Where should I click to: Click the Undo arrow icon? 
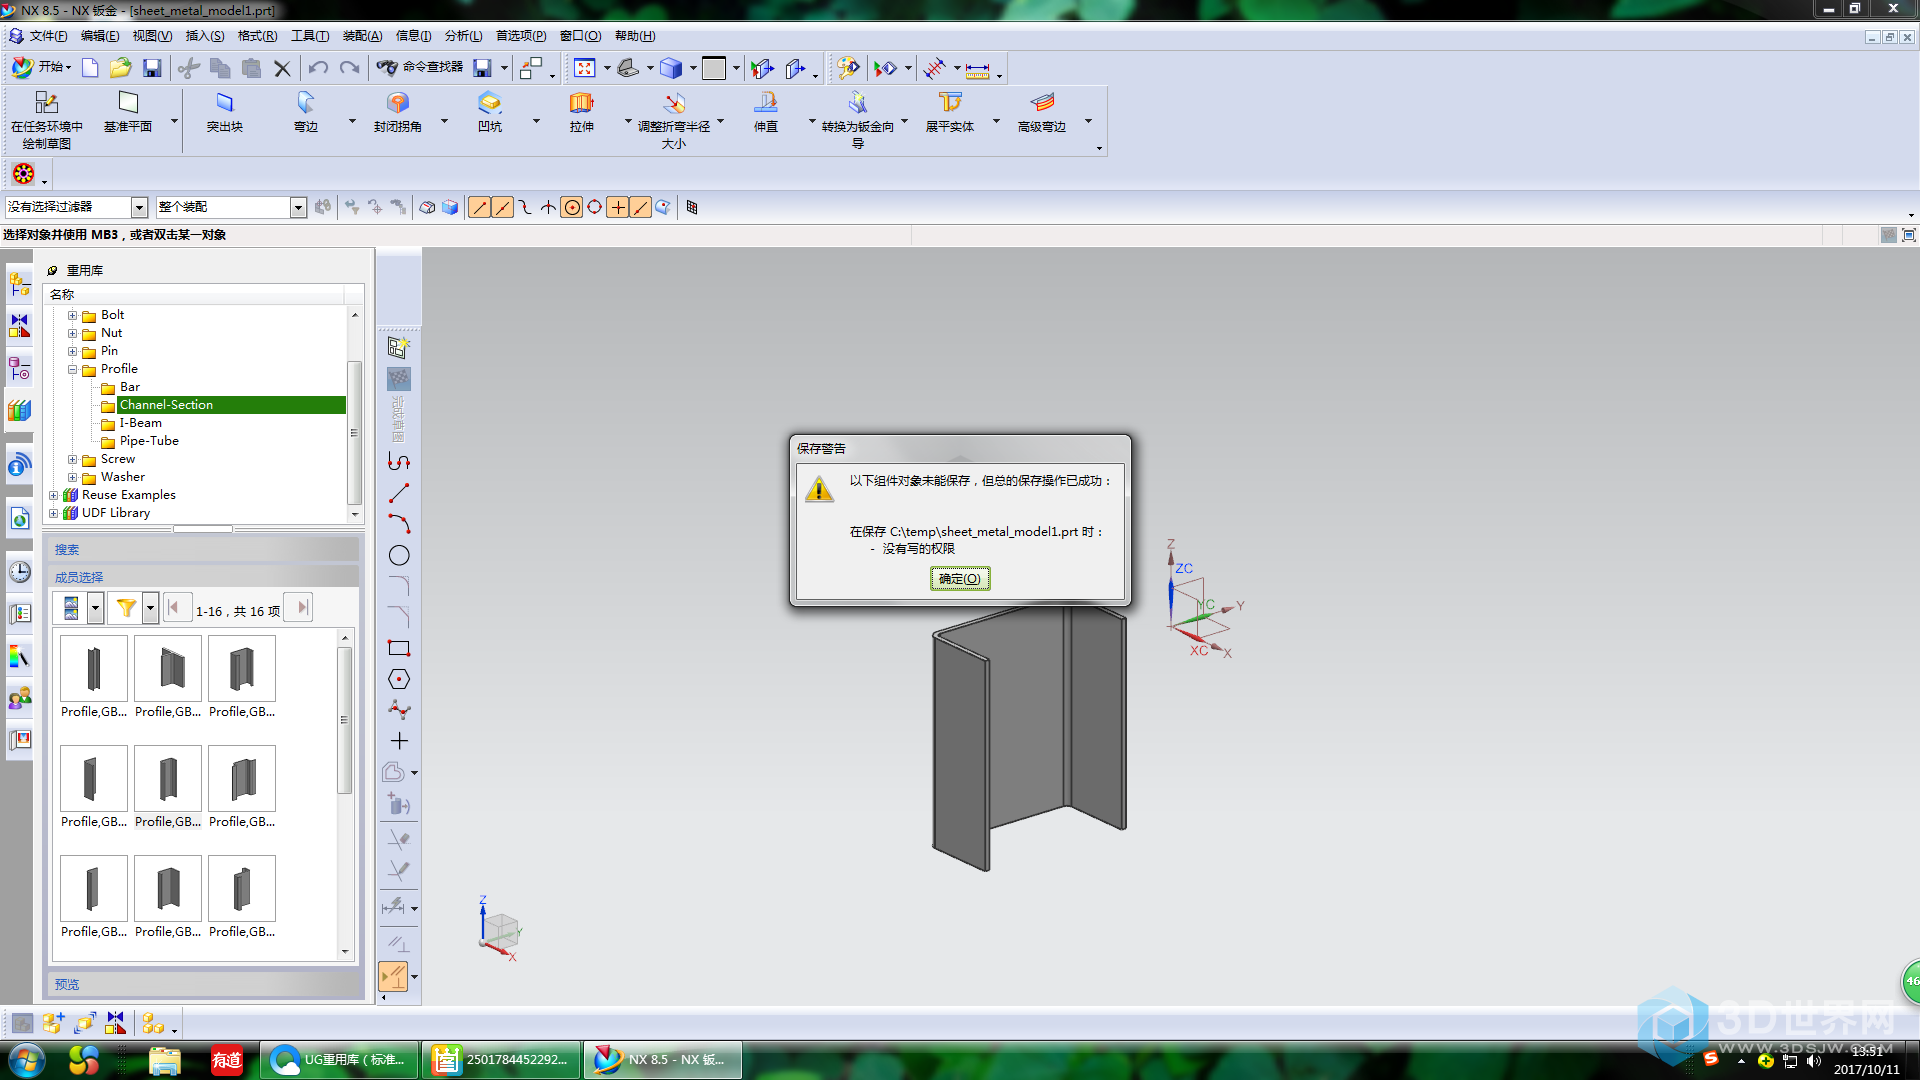coord(318,68)
